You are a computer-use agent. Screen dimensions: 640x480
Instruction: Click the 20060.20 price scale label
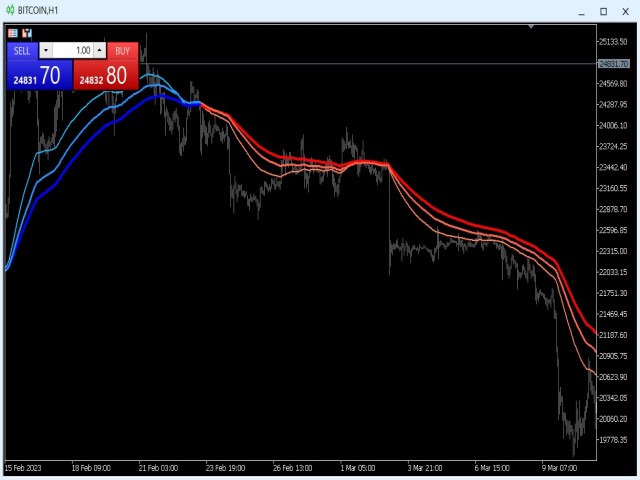pos(613,419)
